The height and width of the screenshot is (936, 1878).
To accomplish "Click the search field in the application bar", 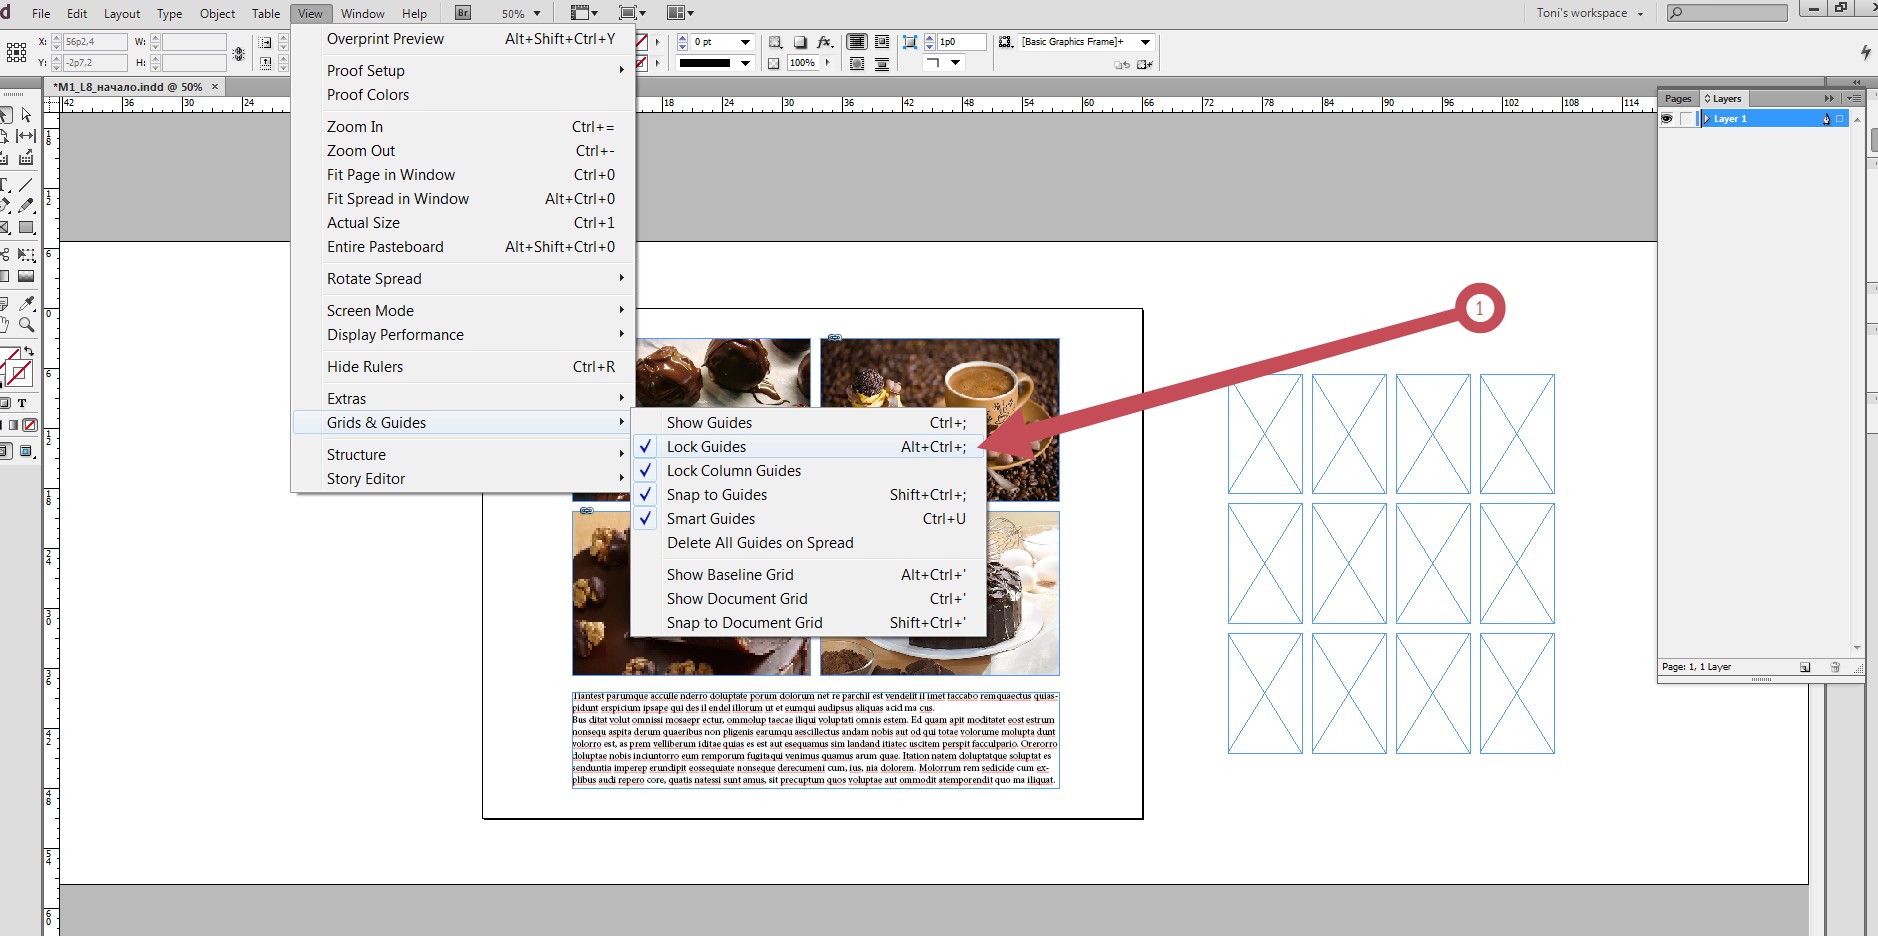I will 1725,13.
